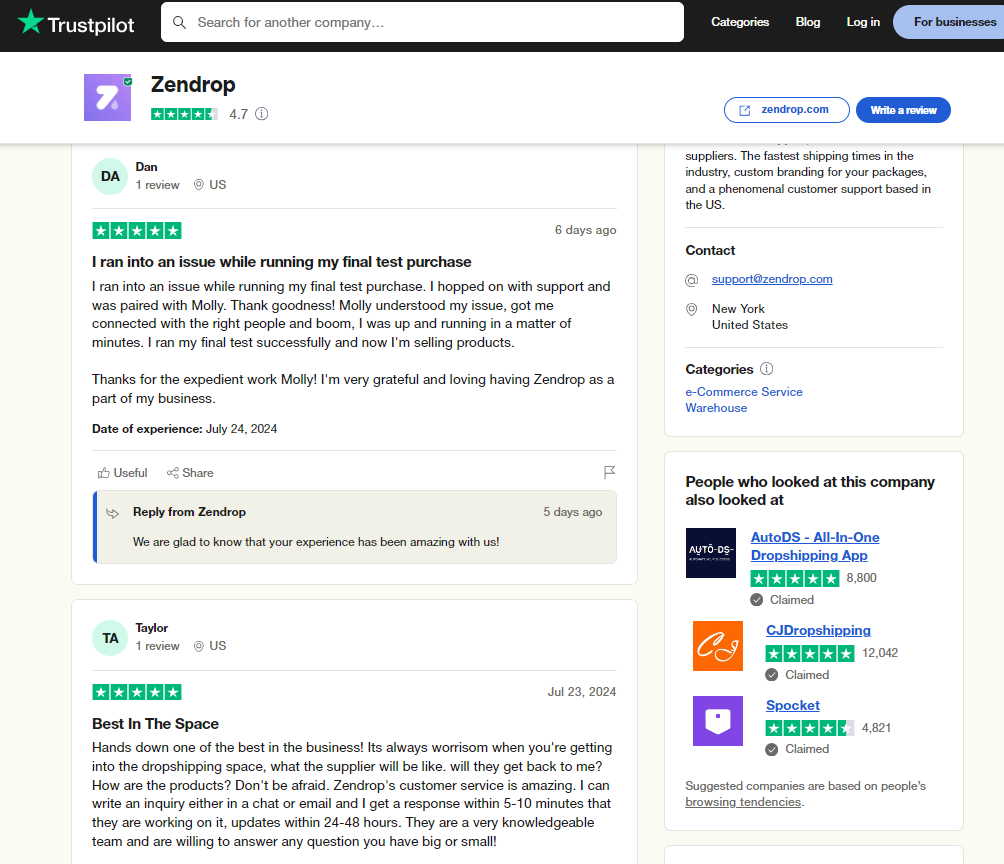1004x864 pixels.
Task: Click the '5 days ago' reply date
Action: coord(572,512)
